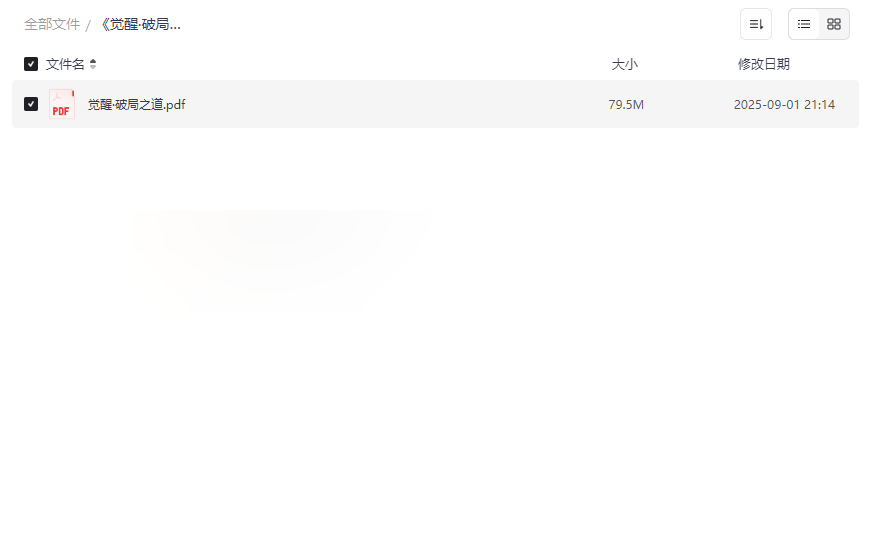Sort files by the 大小 column
The image size is (874, 538).
coord(624,64)
